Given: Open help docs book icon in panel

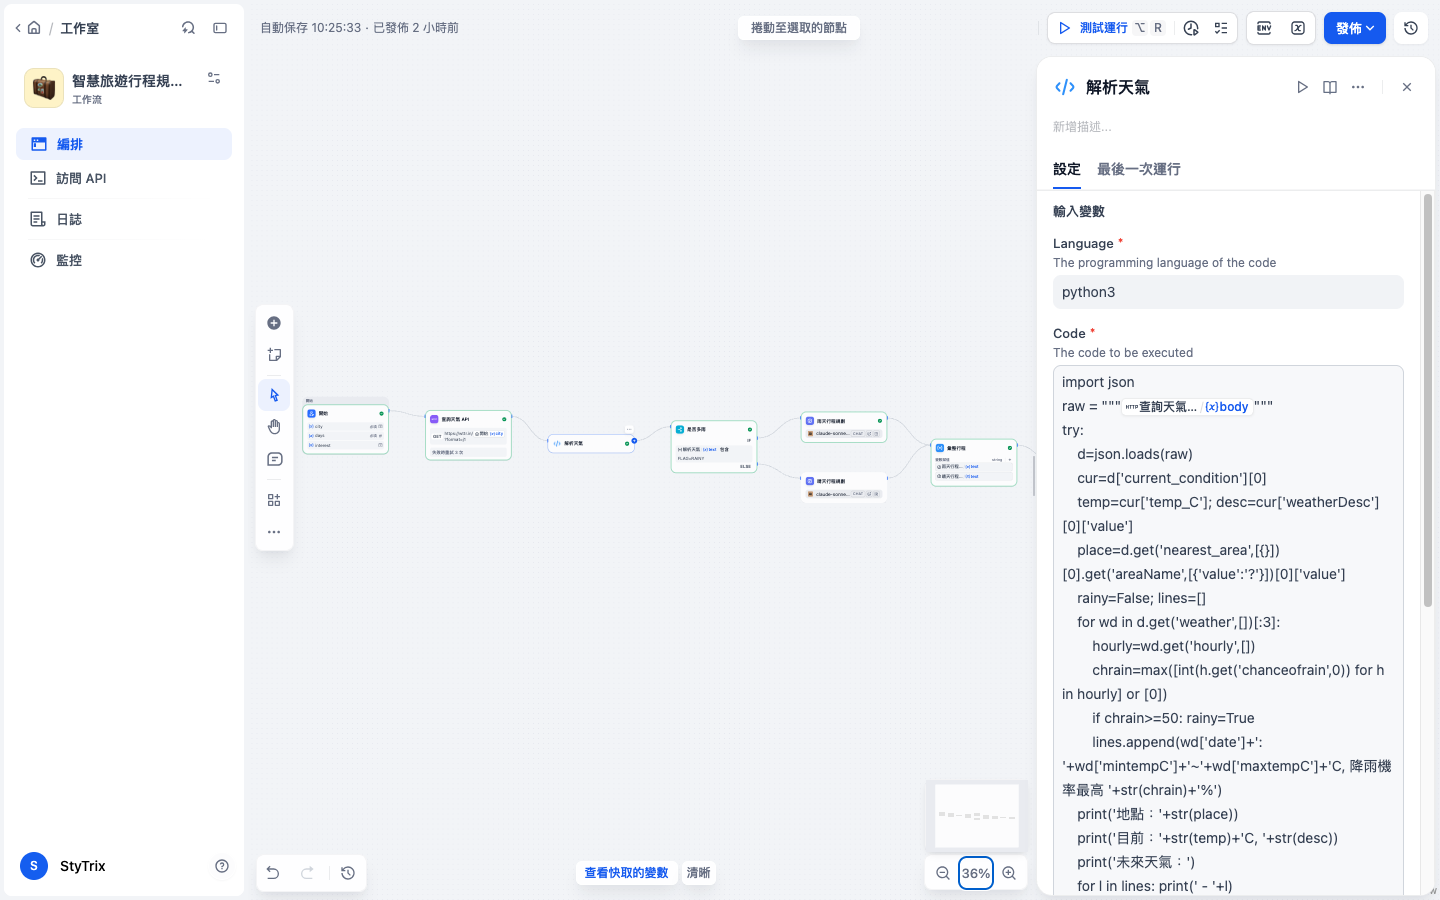Looking at the screenshot, I should [x=1330, y=87].
